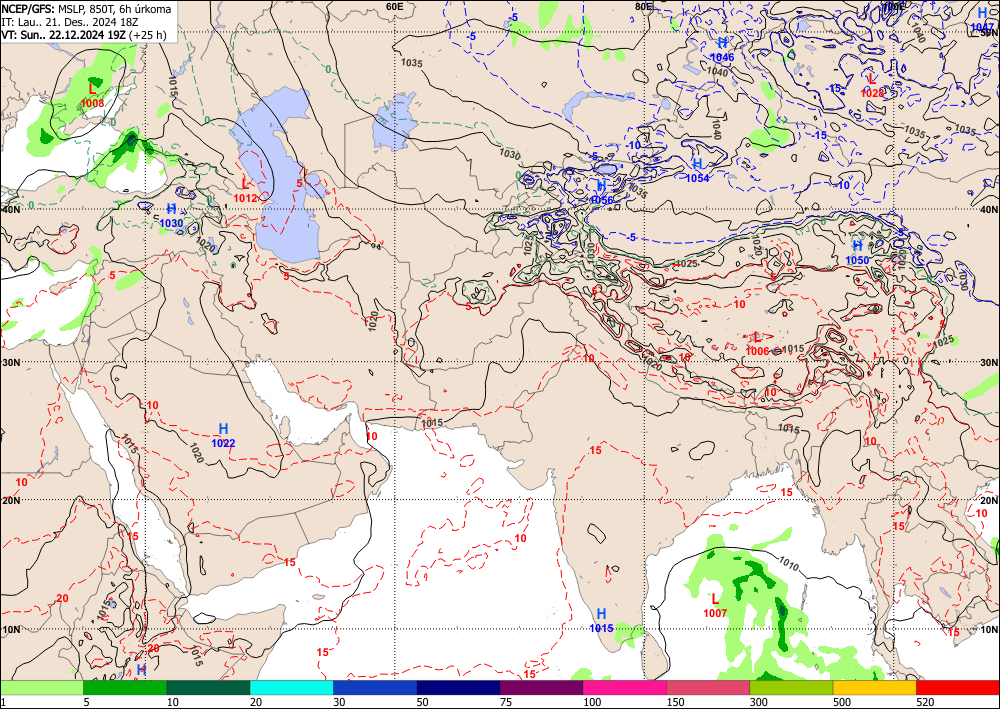The height and width of the screenshot is (709, 1000).
Task: Click the H 1046 high marker
Action: pyautogui.click(x=723, y=50)
